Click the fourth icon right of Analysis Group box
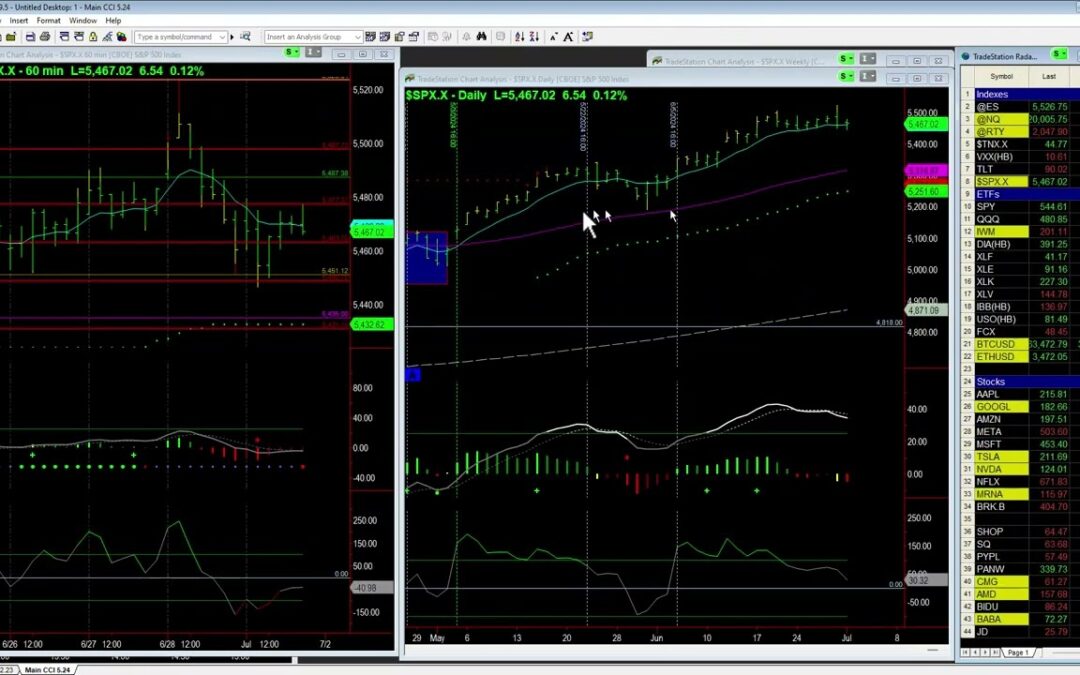This screenshot has width=1080, height=675. point(414,37)
